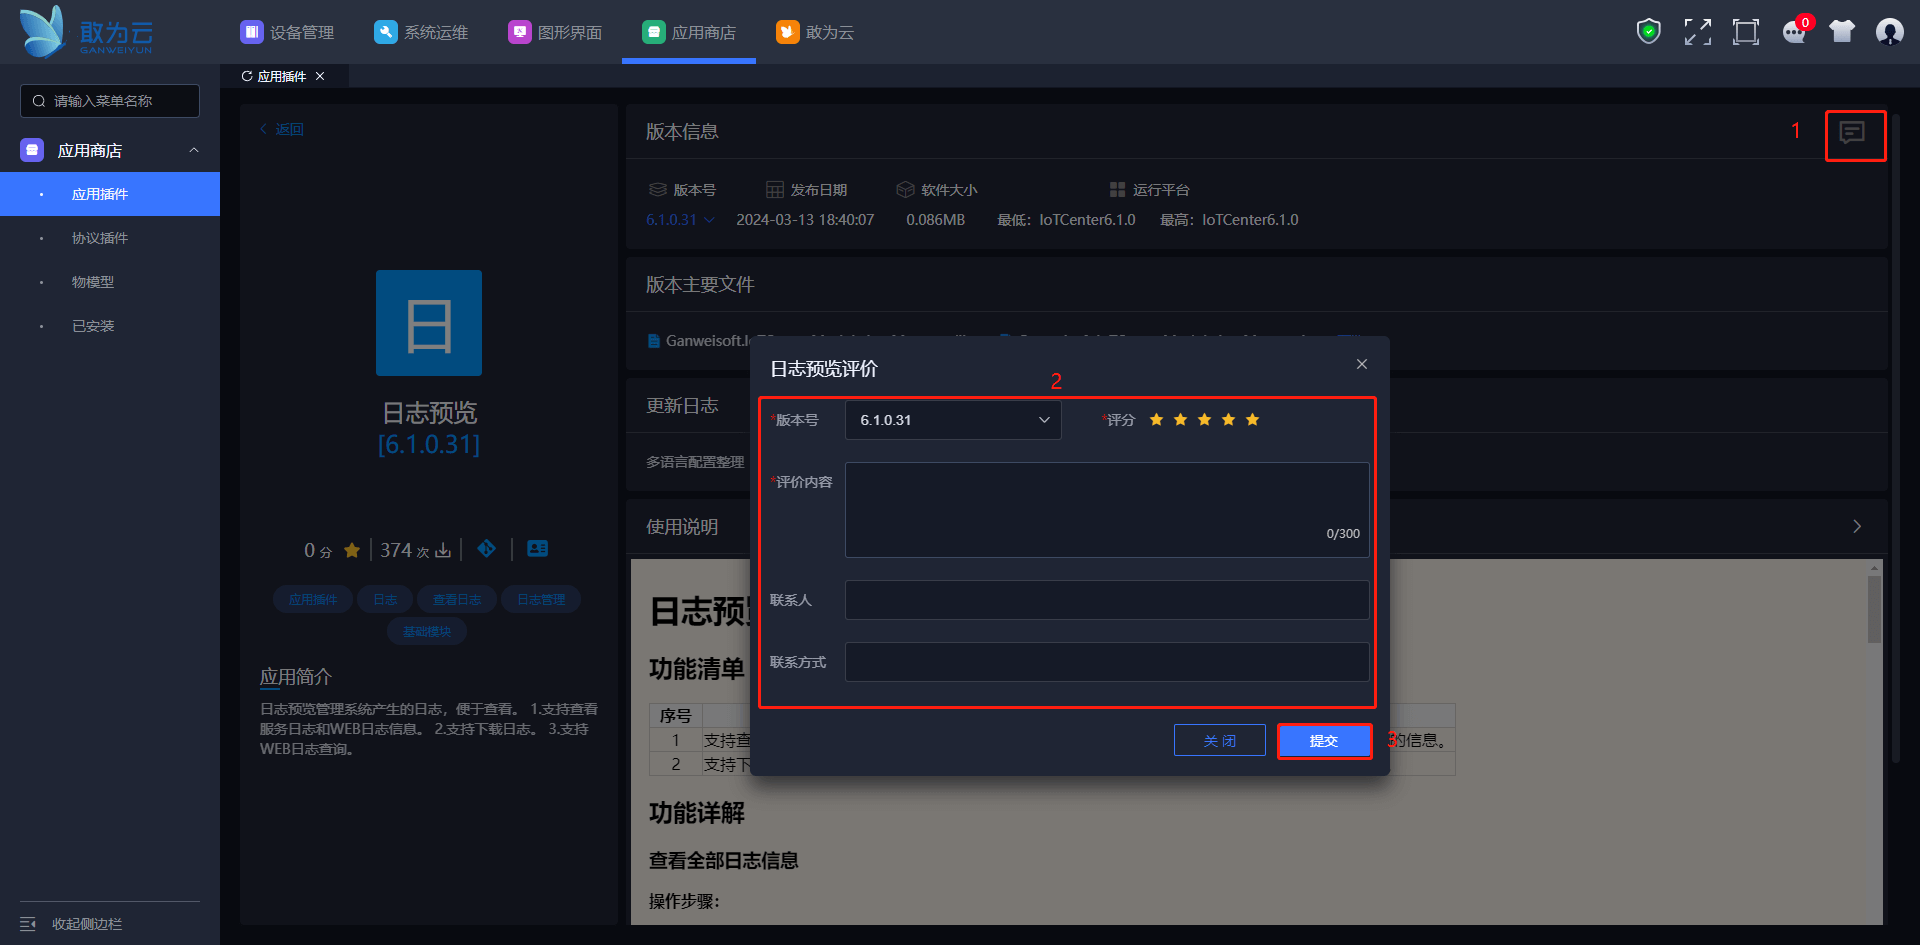Click the download icon beside 374 次
Image resolution: width=1920 pixels, height=945 pixels.
click(x=443, y=550)
